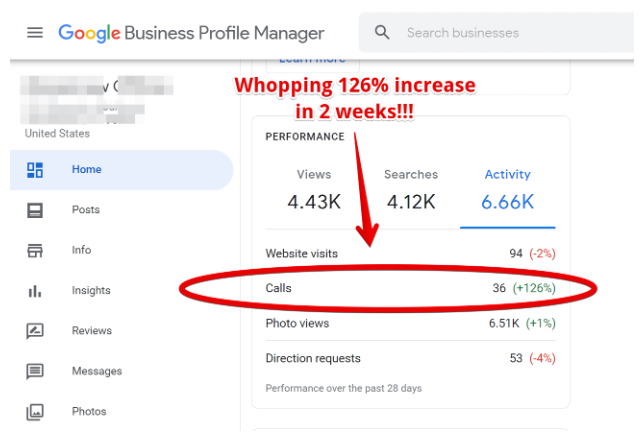Select the Activity performance tab
Screen dimensions: 640x436
pyautogui.click(x=507, y=188)
